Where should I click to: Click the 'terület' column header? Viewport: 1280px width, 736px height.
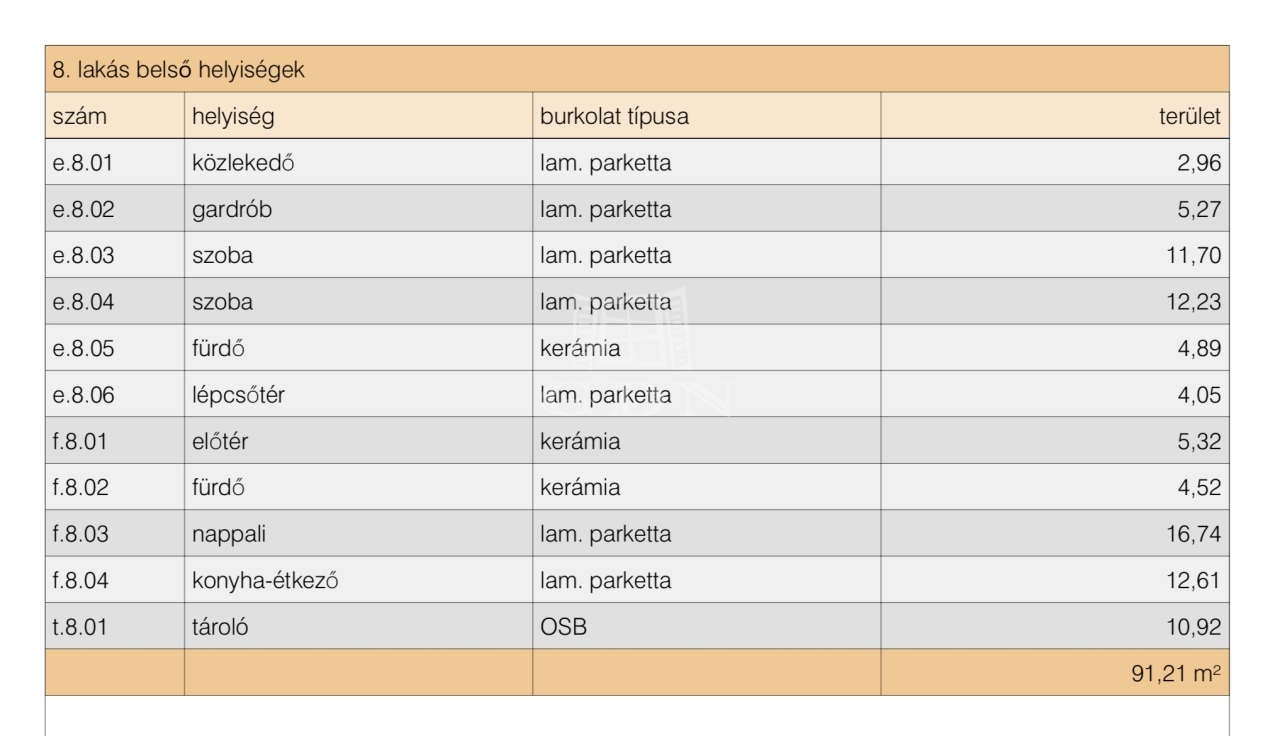coord(1055,115)
